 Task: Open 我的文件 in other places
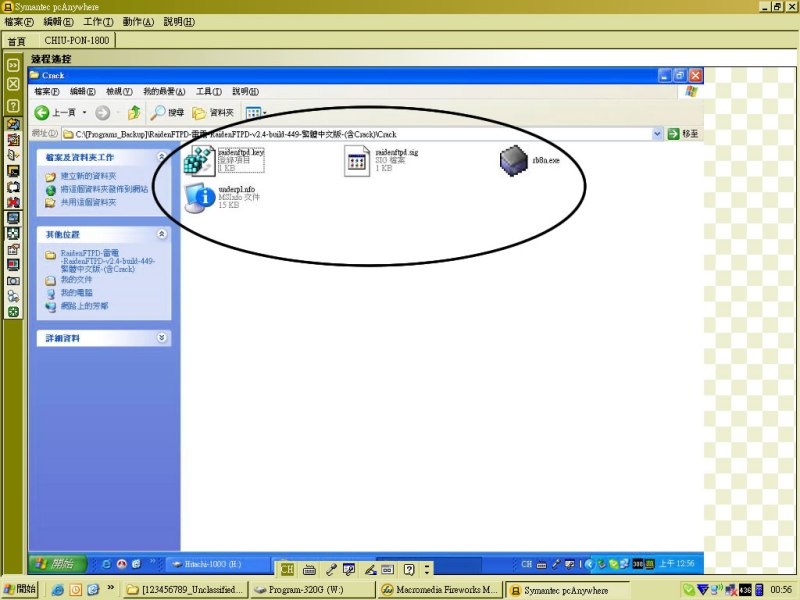coord(76,280)
